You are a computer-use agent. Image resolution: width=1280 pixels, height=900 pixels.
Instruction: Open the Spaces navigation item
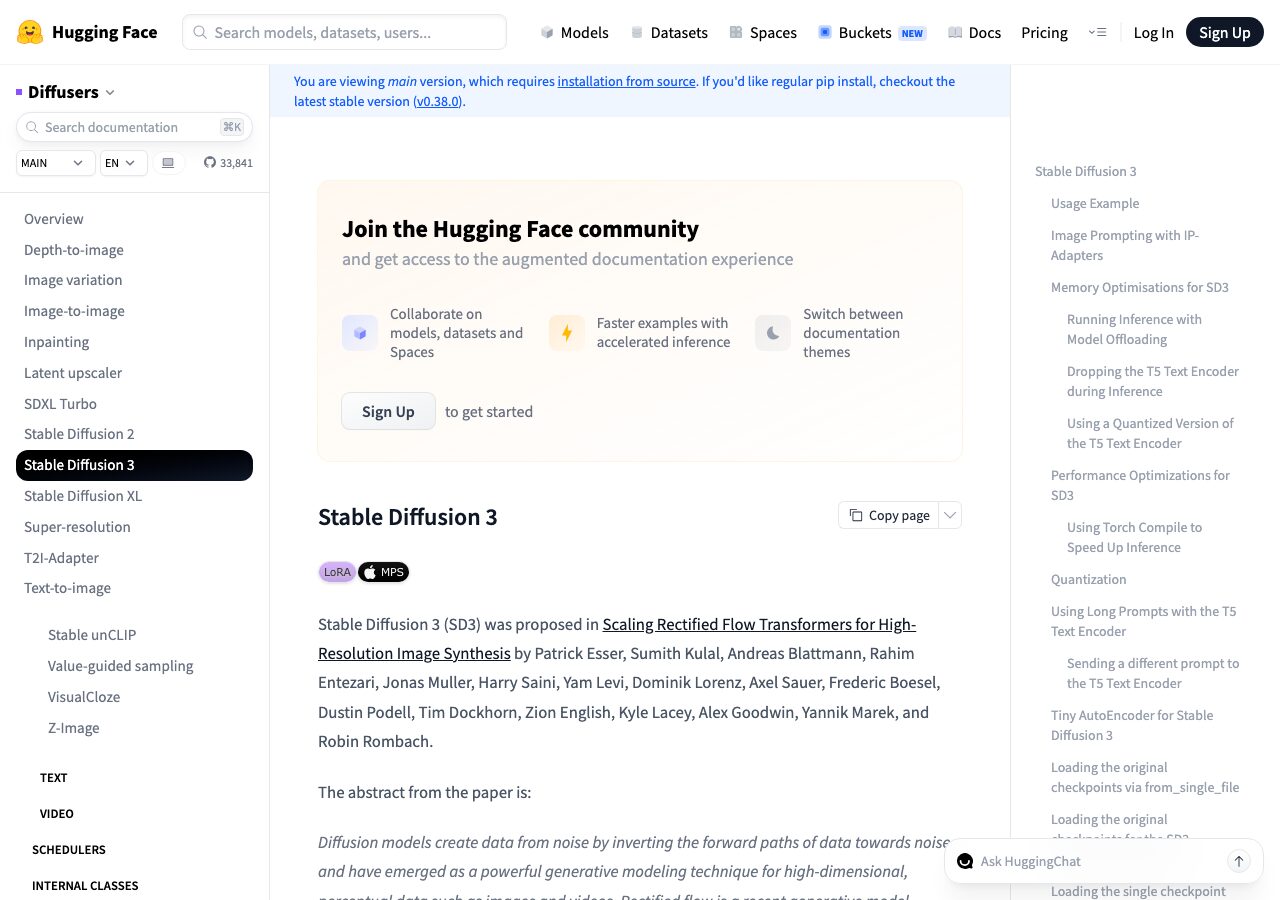click(x=763, y=32)
